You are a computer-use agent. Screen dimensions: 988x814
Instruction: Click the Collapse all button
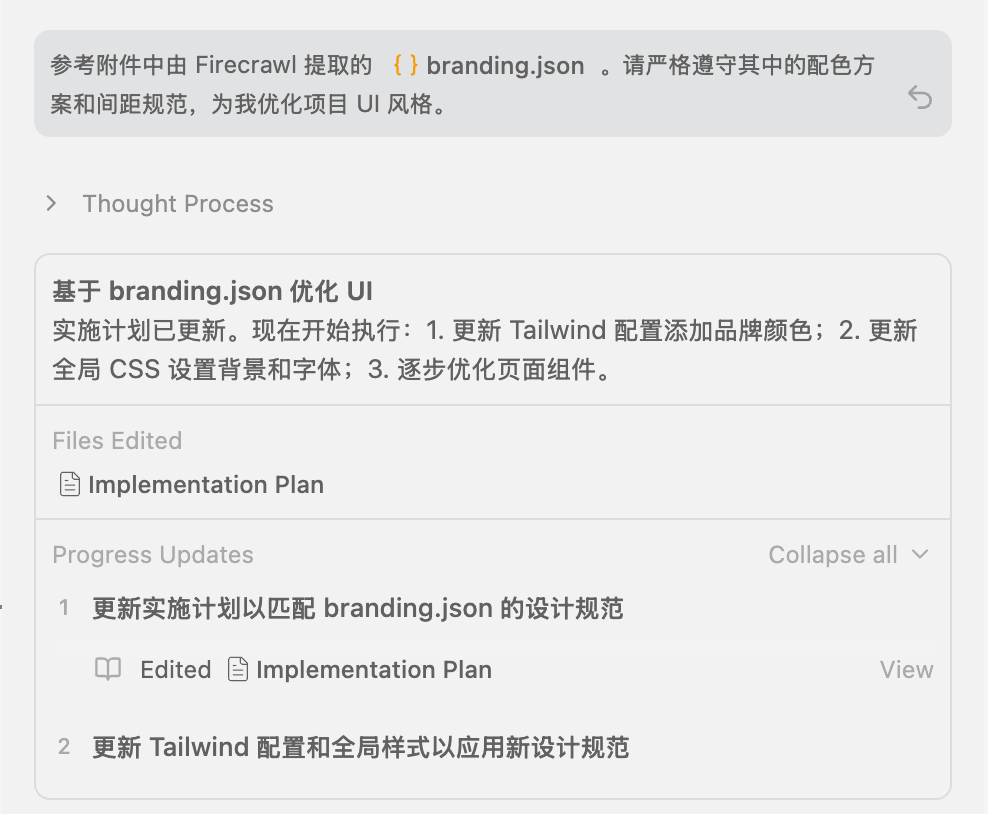833,555
